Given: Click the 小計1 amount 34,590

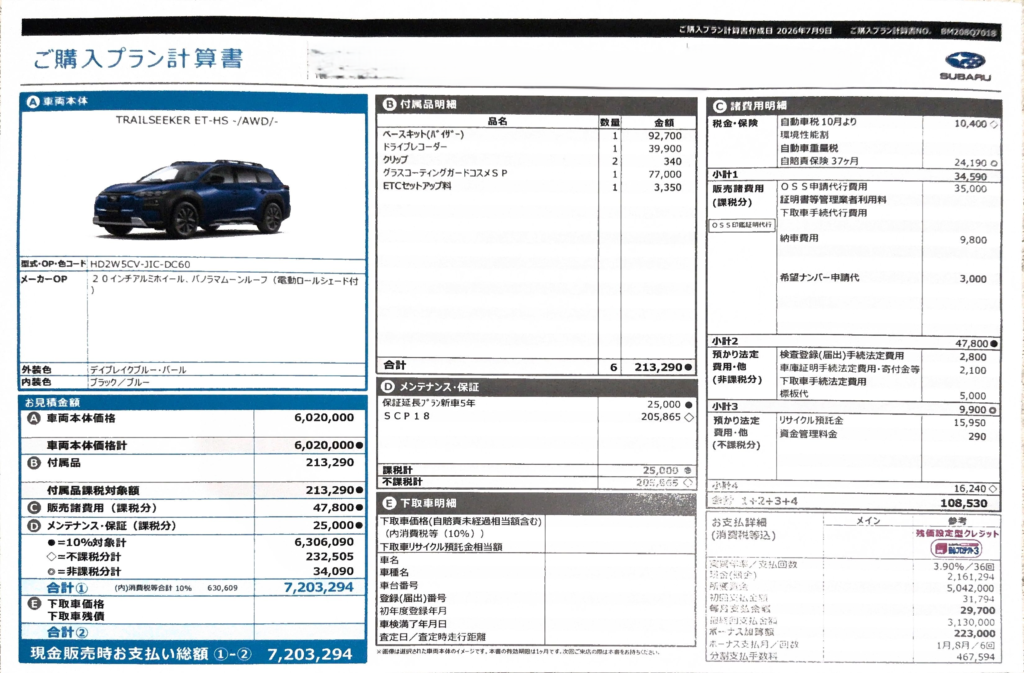Looking at the screenshot, I should coord(970,176).
